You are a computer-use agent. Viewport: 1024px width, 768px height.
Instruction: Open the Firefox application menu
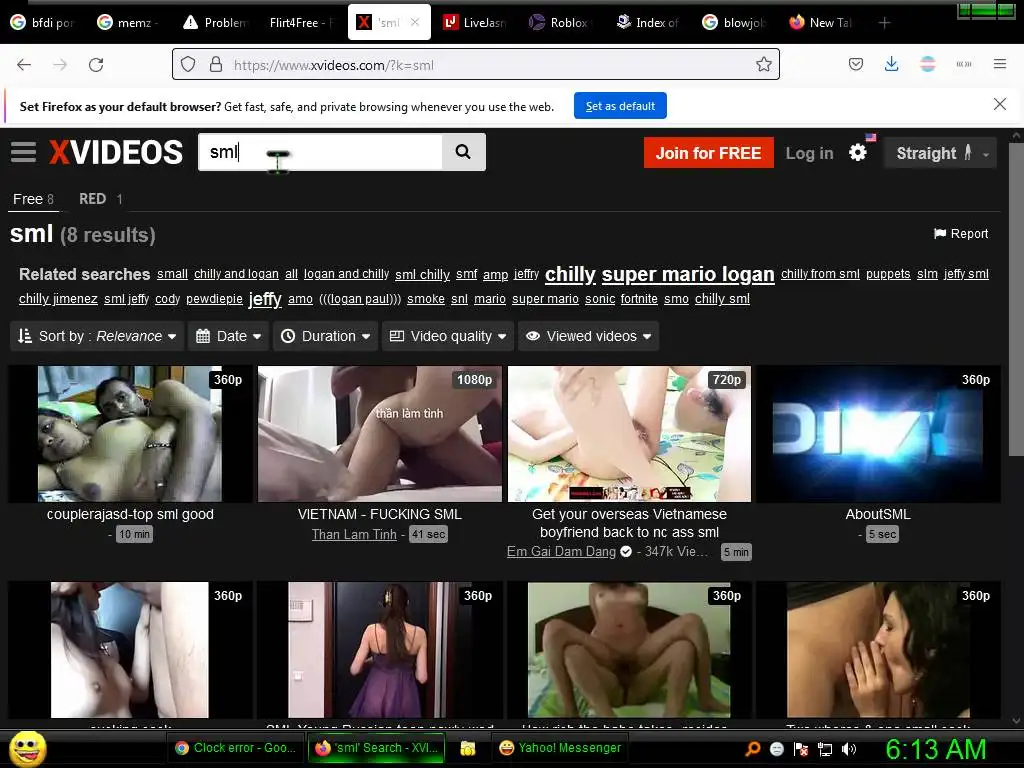(x=1000, y=64)
